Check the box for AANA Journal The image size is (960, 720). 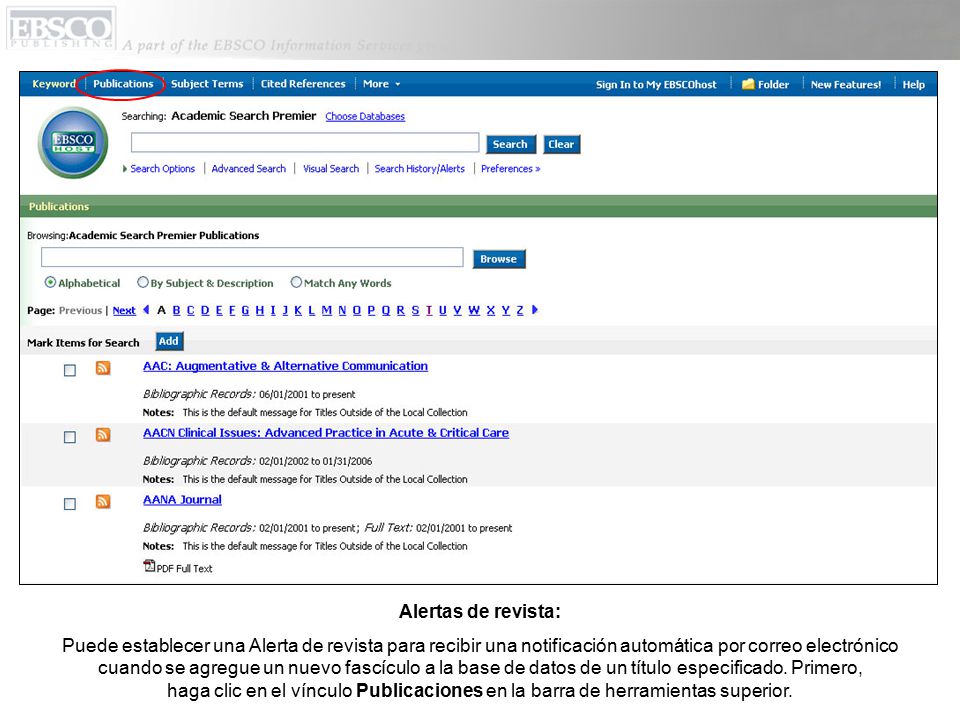point(70,504)
